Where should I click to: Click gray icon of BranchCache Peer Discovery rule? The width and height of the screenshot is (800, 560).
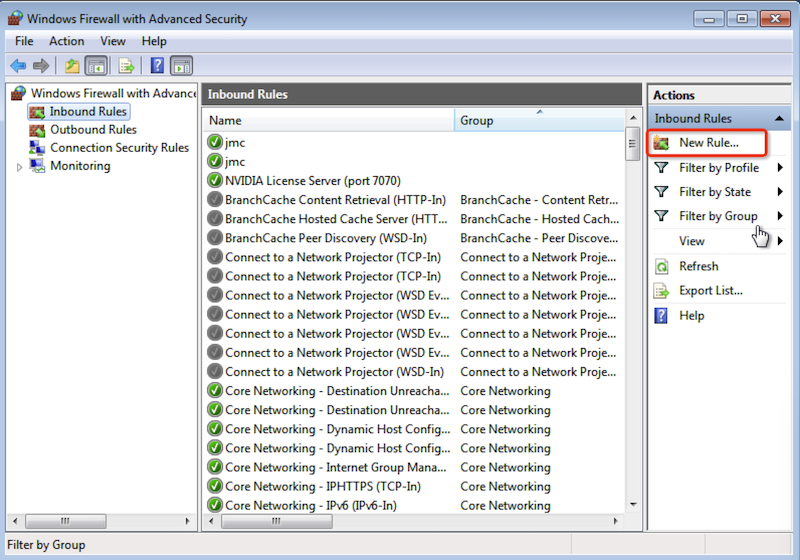coord(215,238)
